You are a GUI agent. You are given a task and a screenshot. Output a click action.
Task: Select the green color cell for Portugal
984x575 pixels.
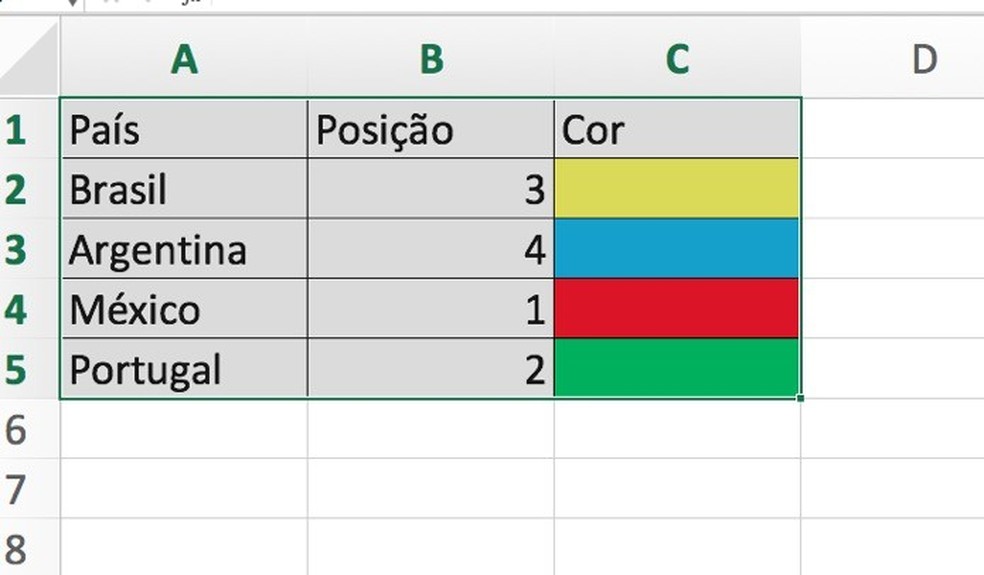pos(677,369)
